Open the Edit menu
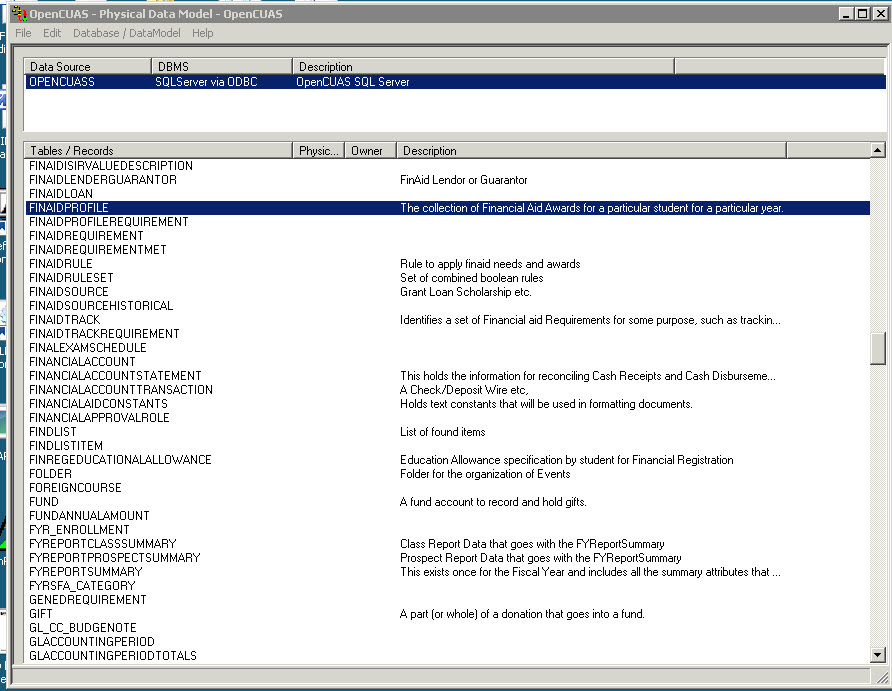This screenshot has width=892, height=691. coord(52,33)
